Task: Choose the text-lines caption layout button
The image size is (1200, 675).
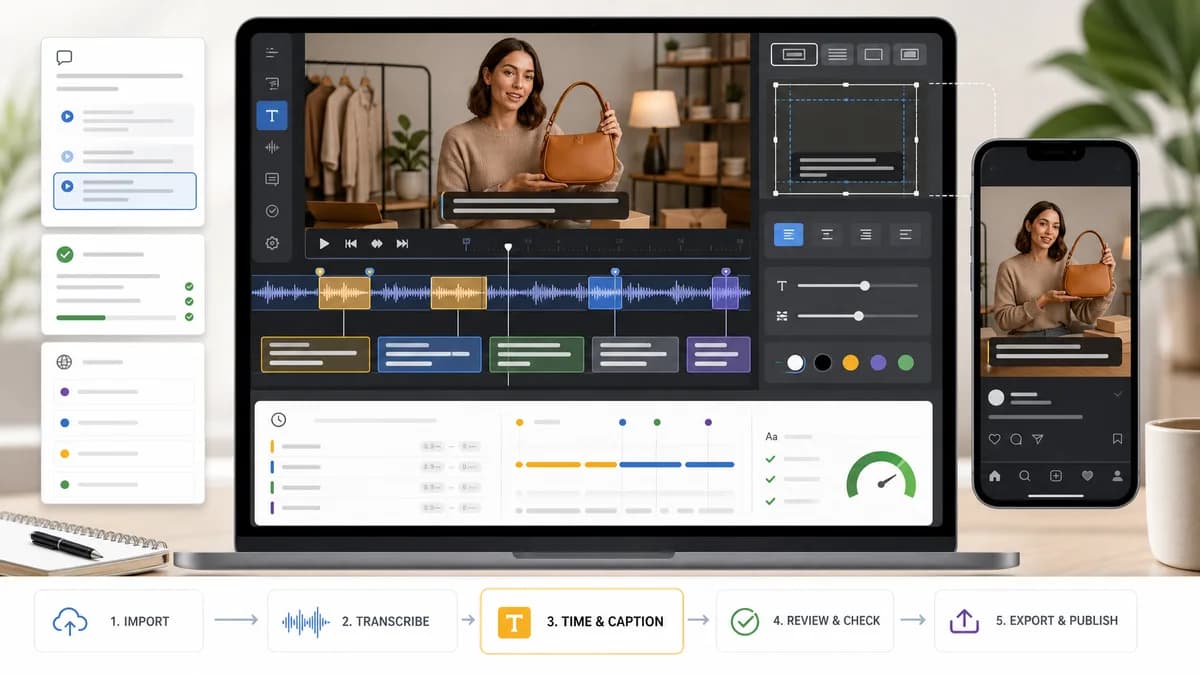Action: tap(838, 54)
